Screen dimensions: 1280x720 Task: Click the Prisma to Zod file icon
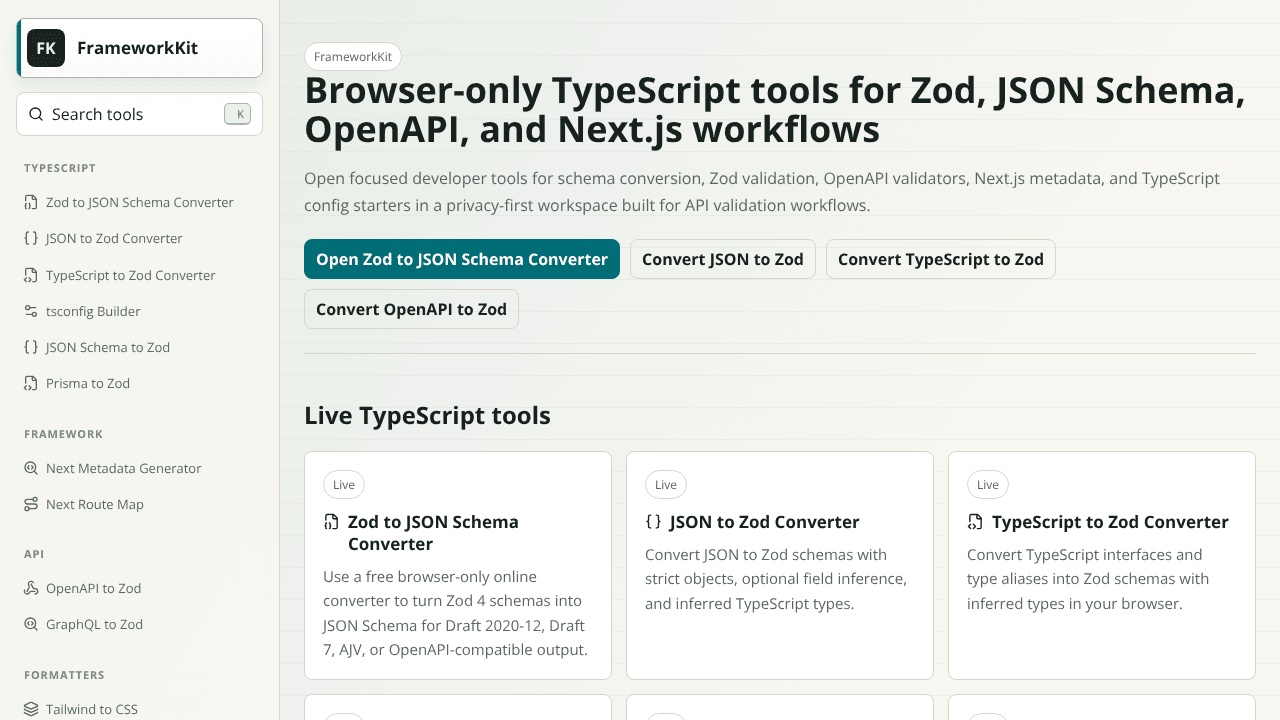[x=31, y=383]
